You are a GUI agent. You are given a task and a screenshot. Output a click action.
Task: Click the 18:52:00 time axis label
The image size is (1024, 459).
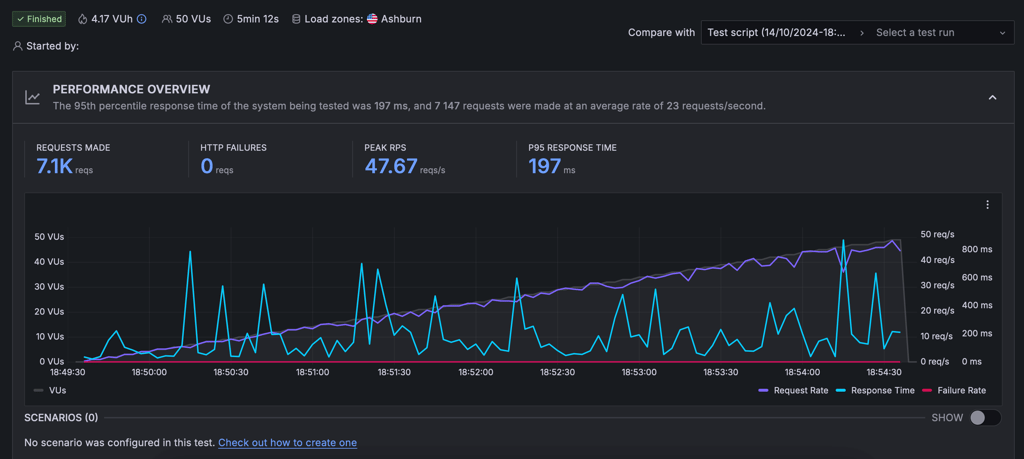(475, 372)
